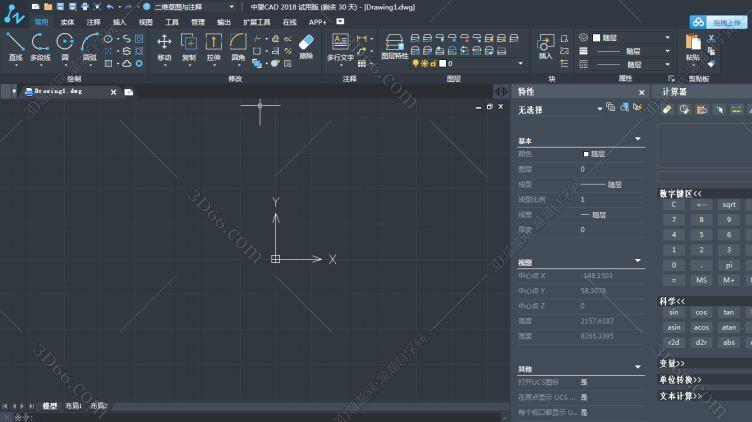Open the 视图 ribbon tab
The width and height of the screenshot is (752, 422).
pos(146,21)
